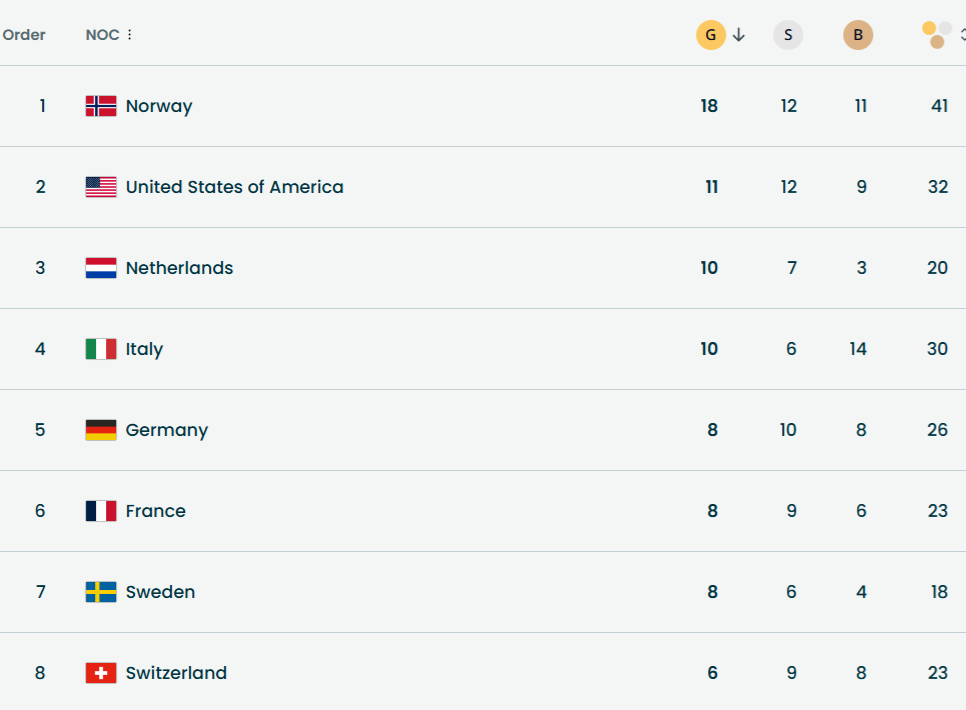The height and width of the screenshot is (710, 966).
Task: Click the total medals cluster icon
Action: pyautogui.click(x=937, y=35)
